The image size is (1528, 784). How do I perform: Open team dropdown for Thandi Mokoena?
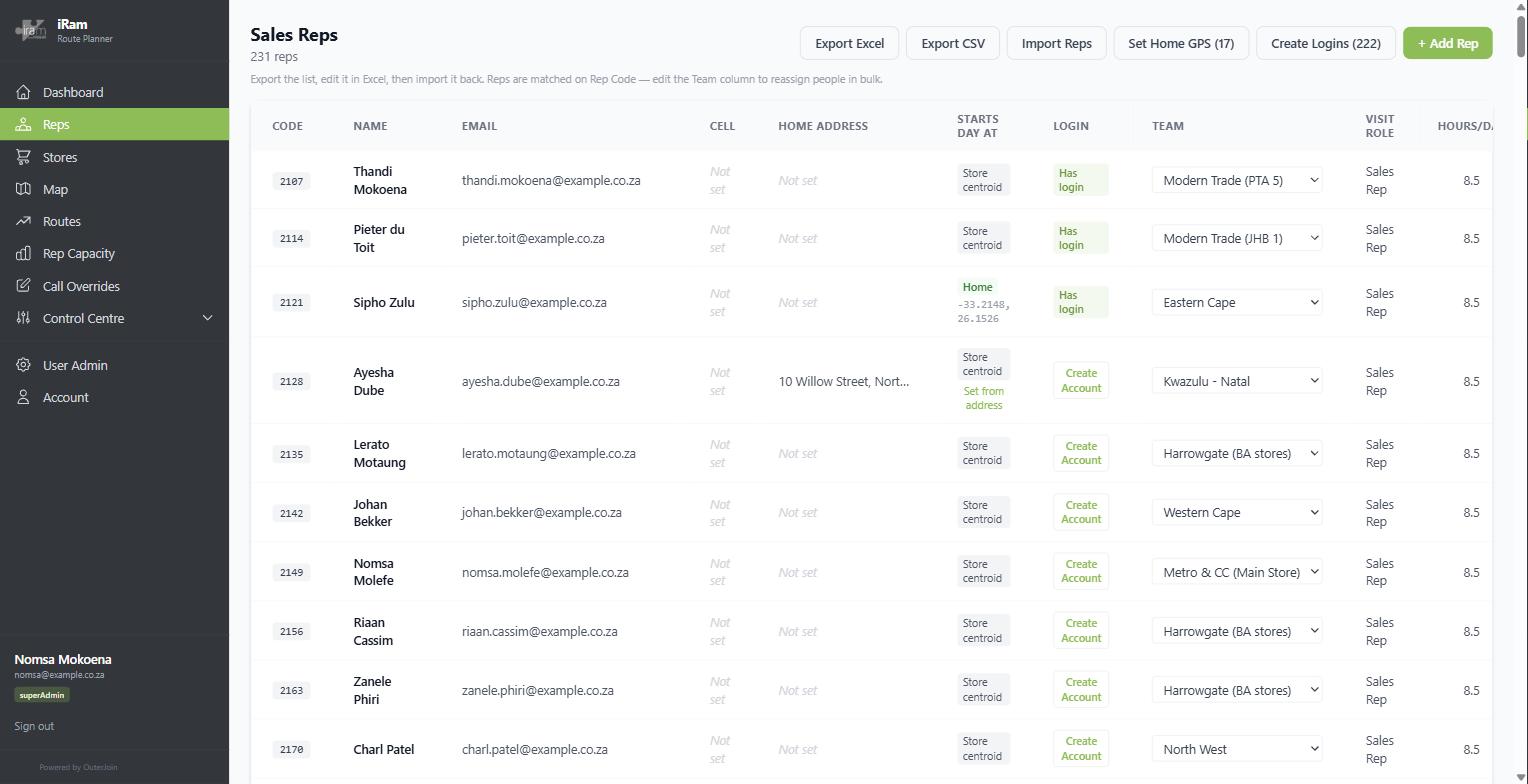click(1237, 180)
